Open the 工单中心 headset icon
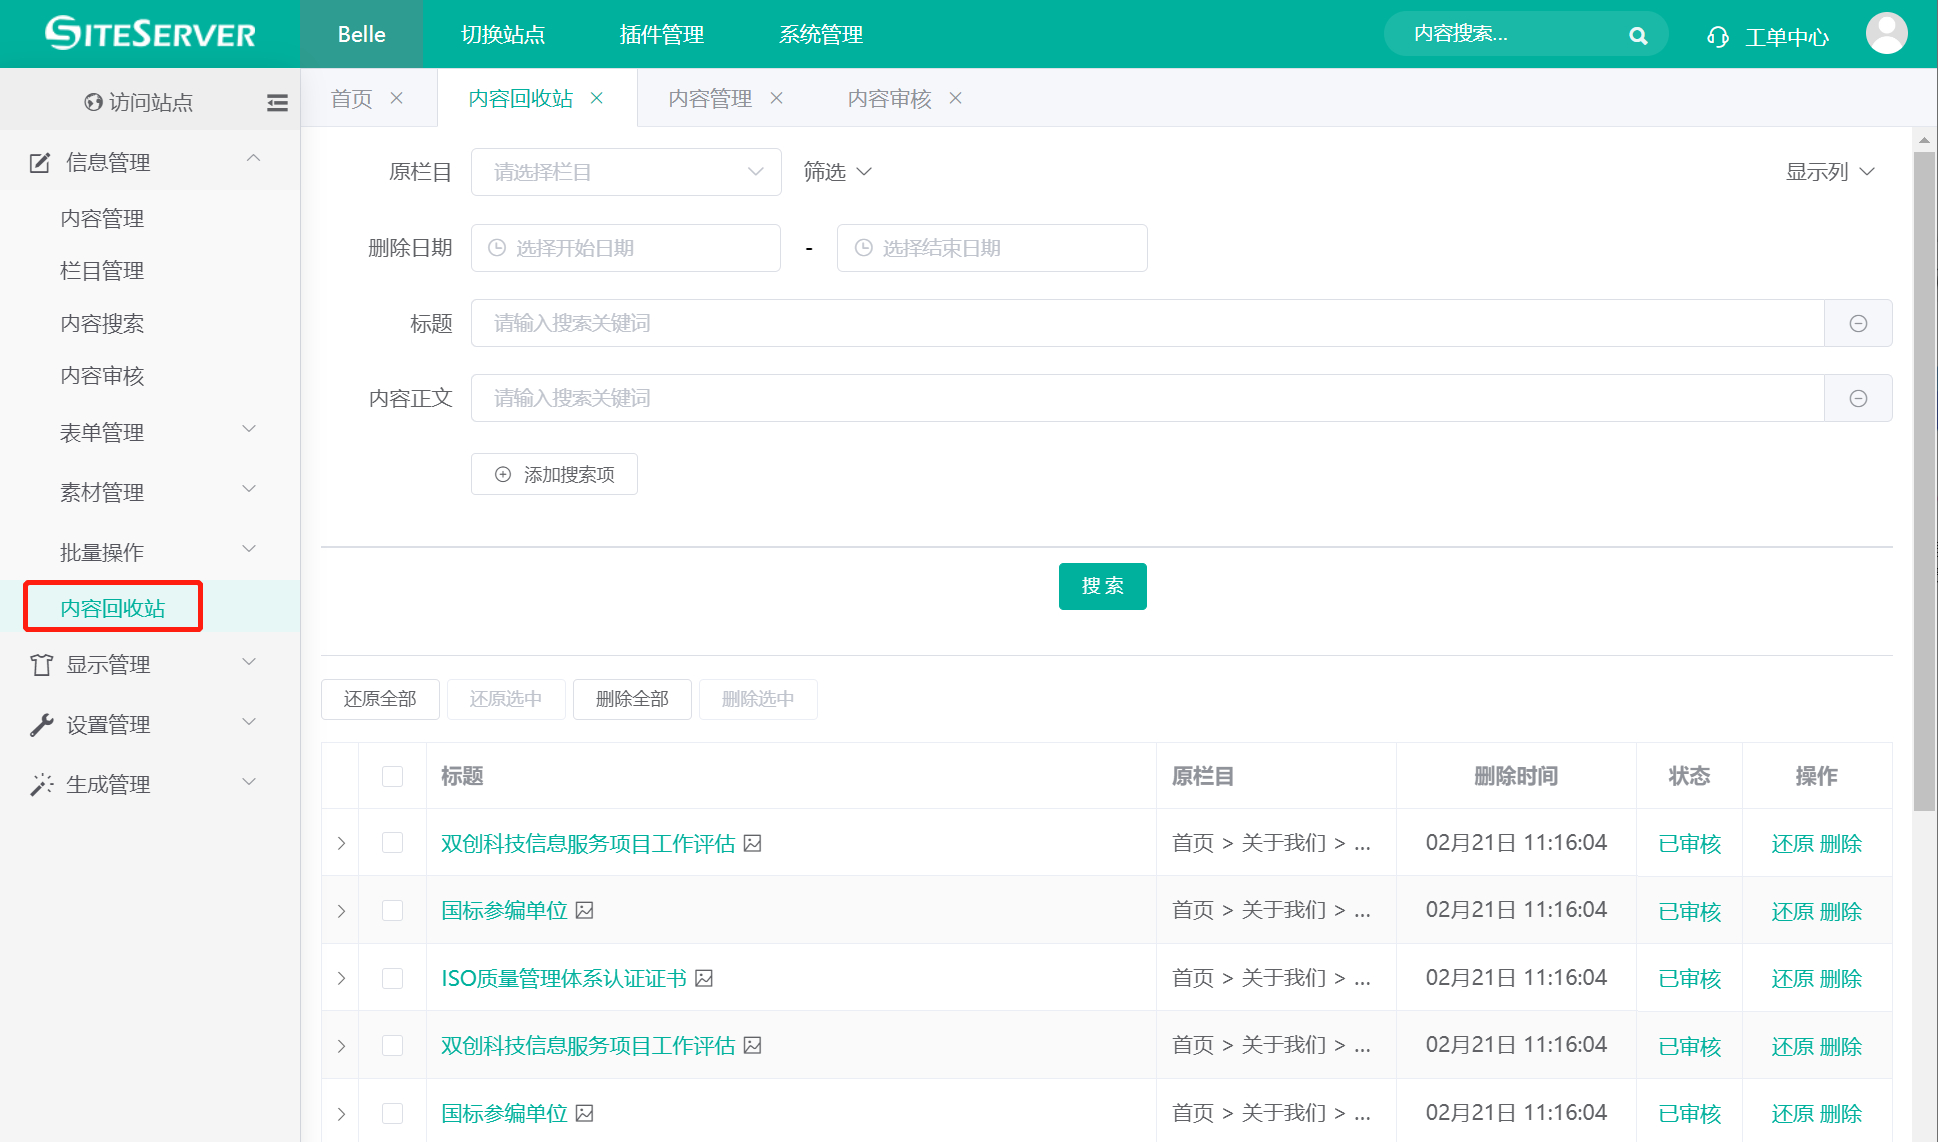Image resolution: width=1938 pixels, height=1142 pixels. coord(1717,37)
